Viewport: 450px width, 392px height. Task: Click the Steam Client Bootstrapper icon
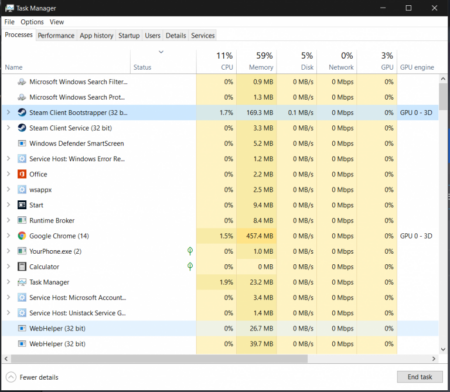pyautogui.click(x=22, y=113)
